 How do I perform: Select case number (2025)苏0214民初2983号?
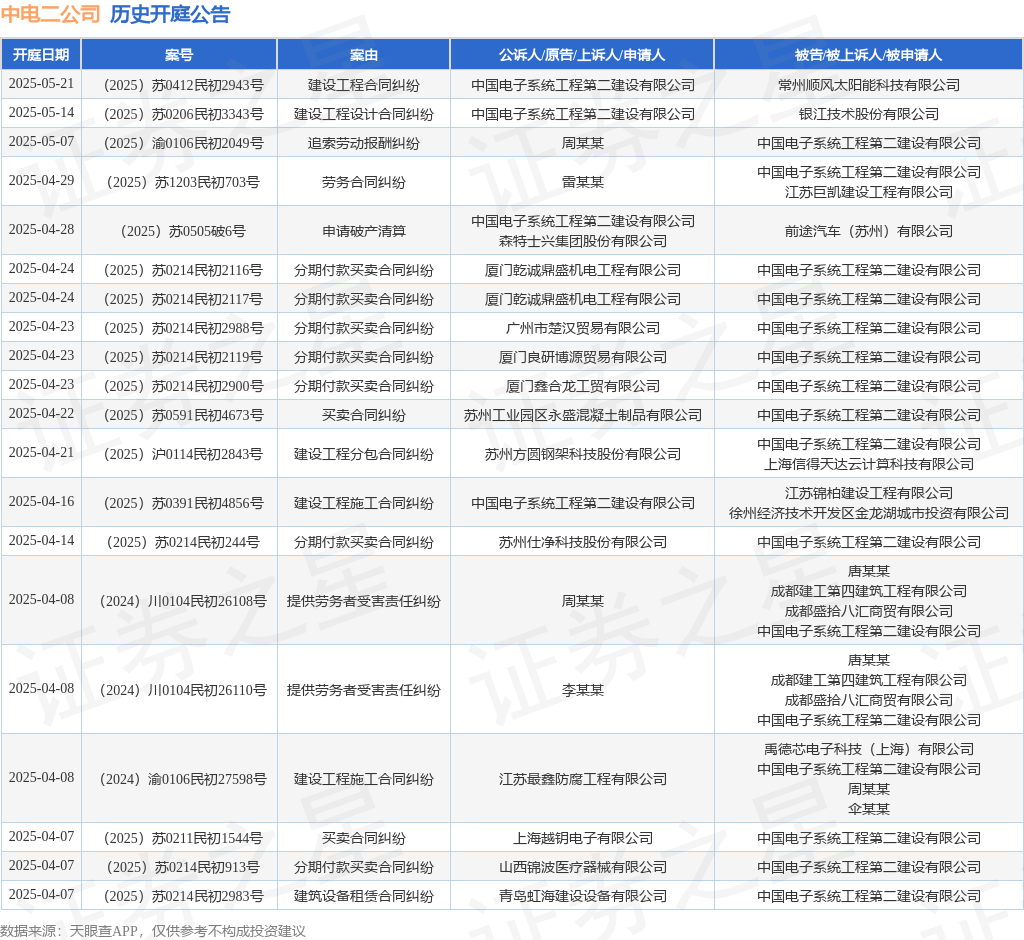[184, 896]
